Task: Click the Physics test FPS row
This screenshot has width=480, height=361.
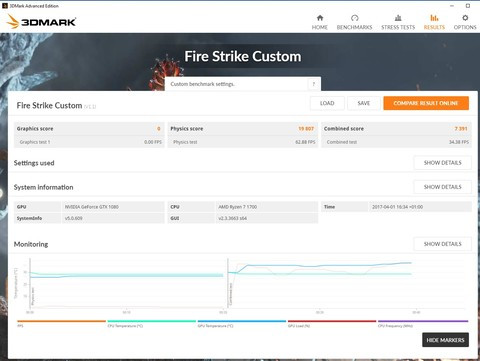Action: [x=243, y=142]
